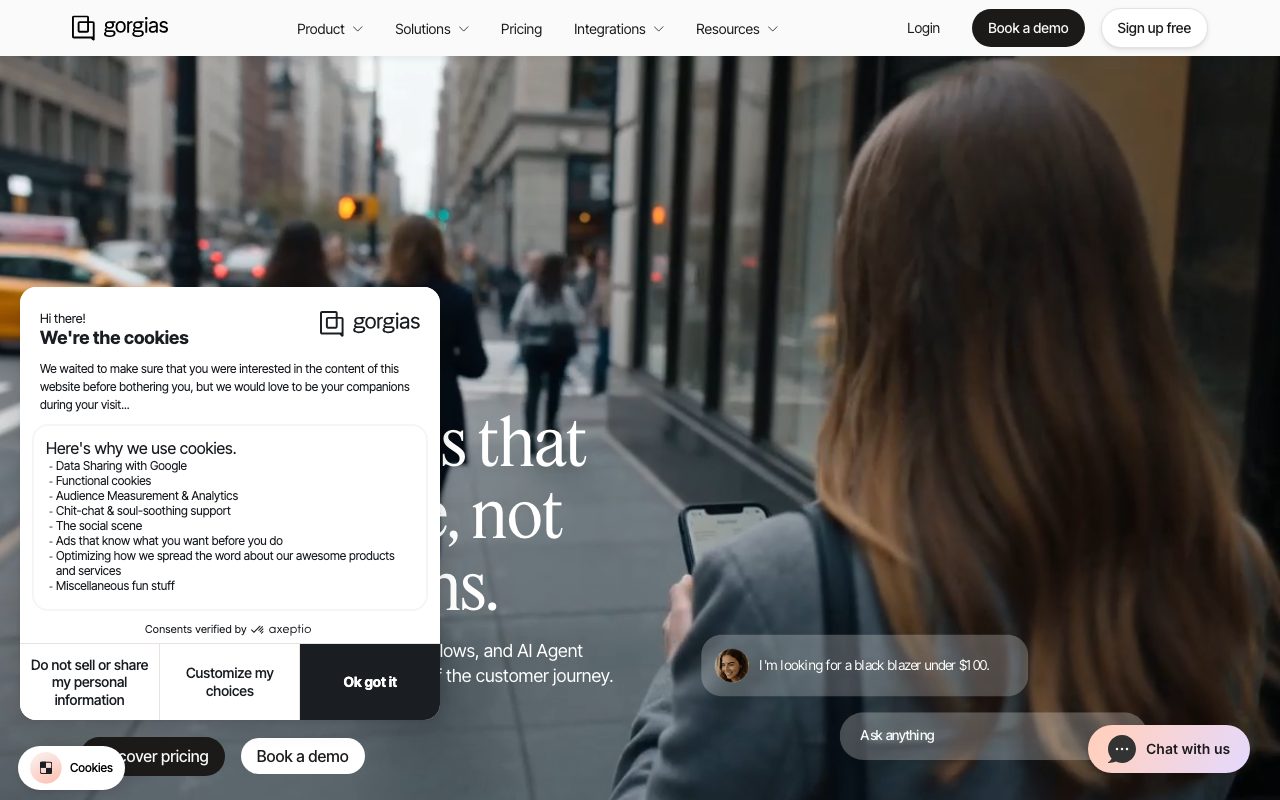Click 'Here's why we use cookies.' heading
This screenshot has width=1280, height=800.
(x=141, y=448)
